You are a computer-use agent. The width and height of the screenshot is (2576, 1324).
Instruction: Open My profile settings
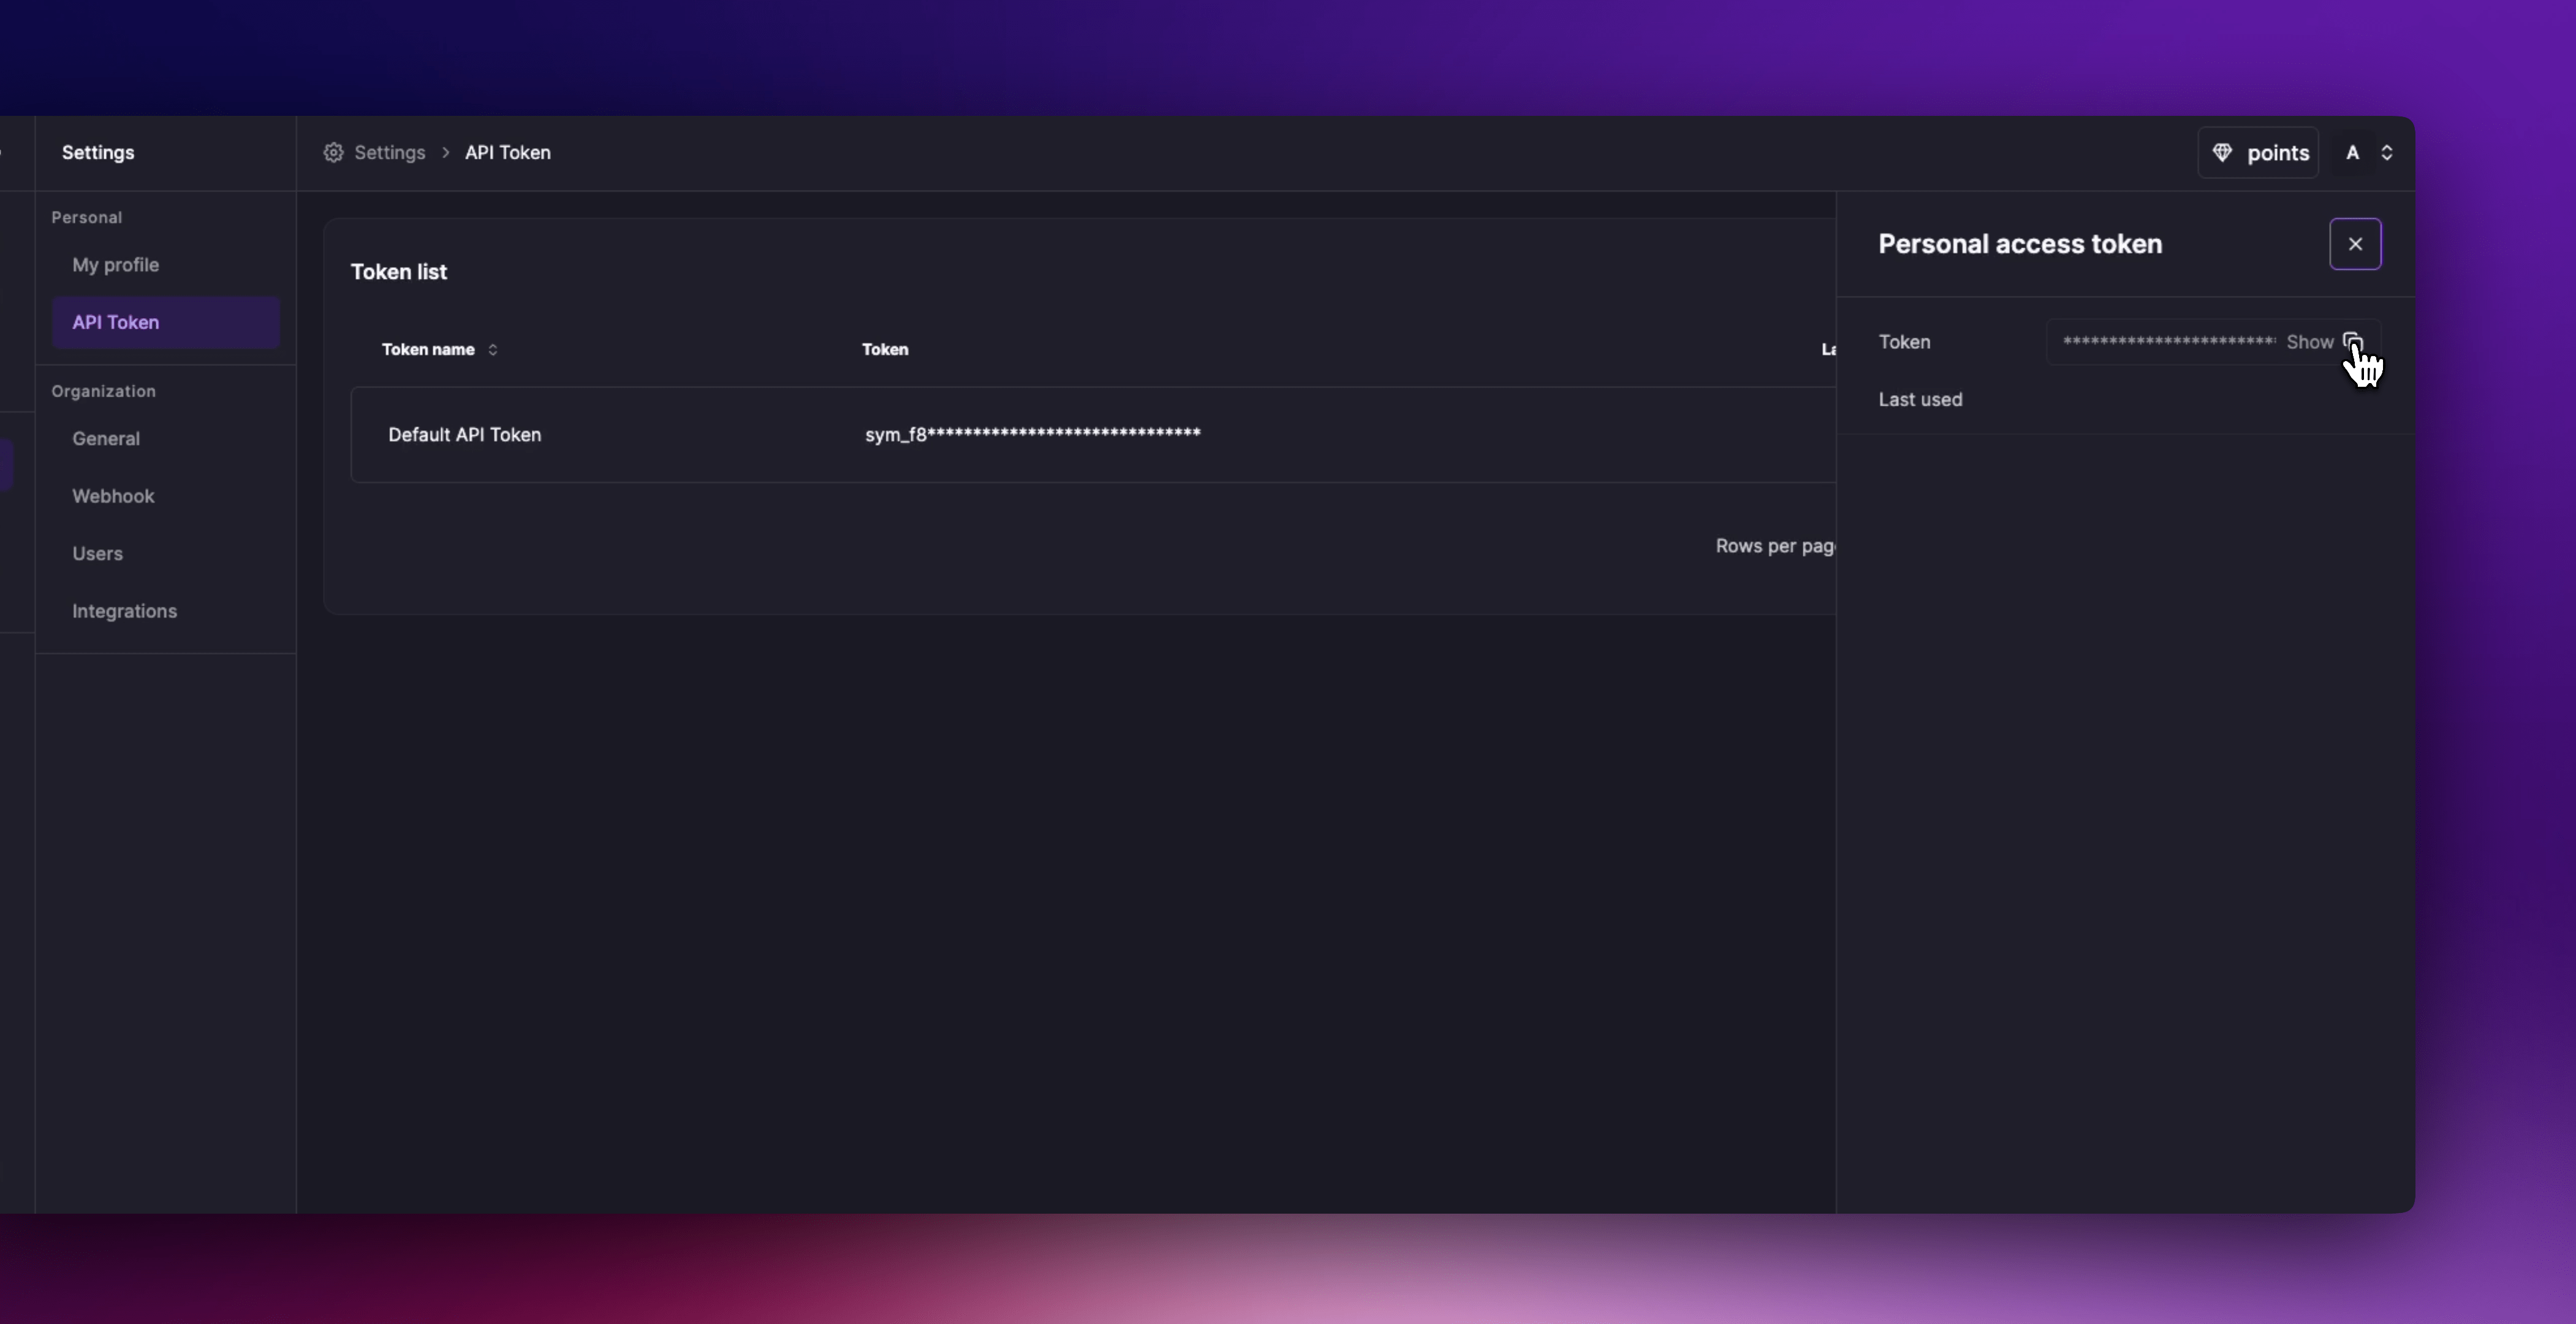(115, 265)
